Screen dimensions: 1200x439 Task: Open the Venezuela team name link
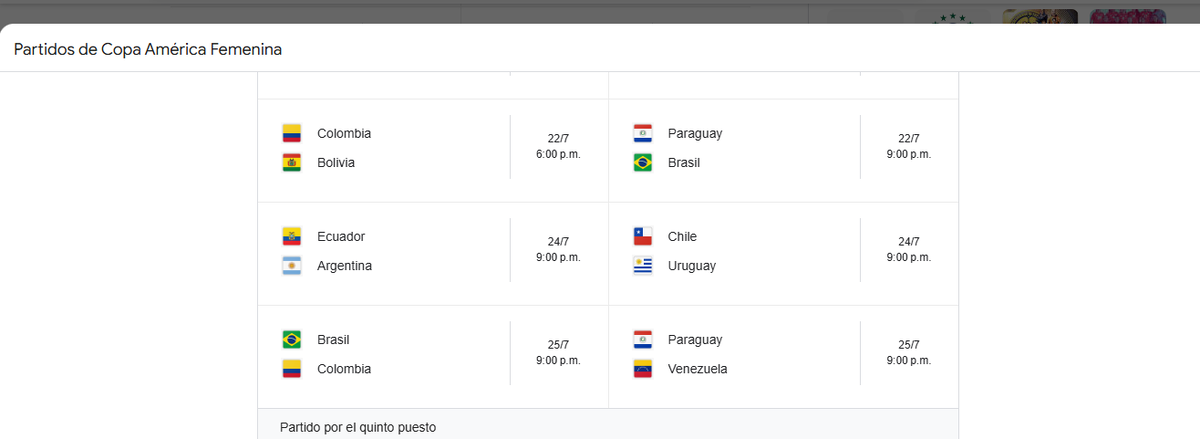(x=698, y=369)
